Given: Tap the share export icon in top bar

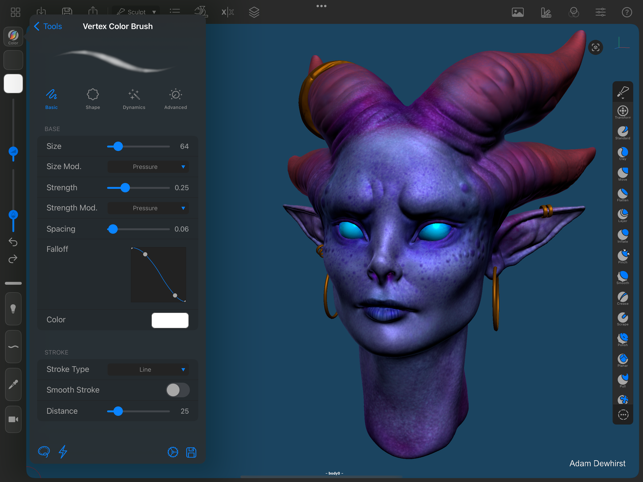Looking at the screenshot, I should (x=93, y=11).
